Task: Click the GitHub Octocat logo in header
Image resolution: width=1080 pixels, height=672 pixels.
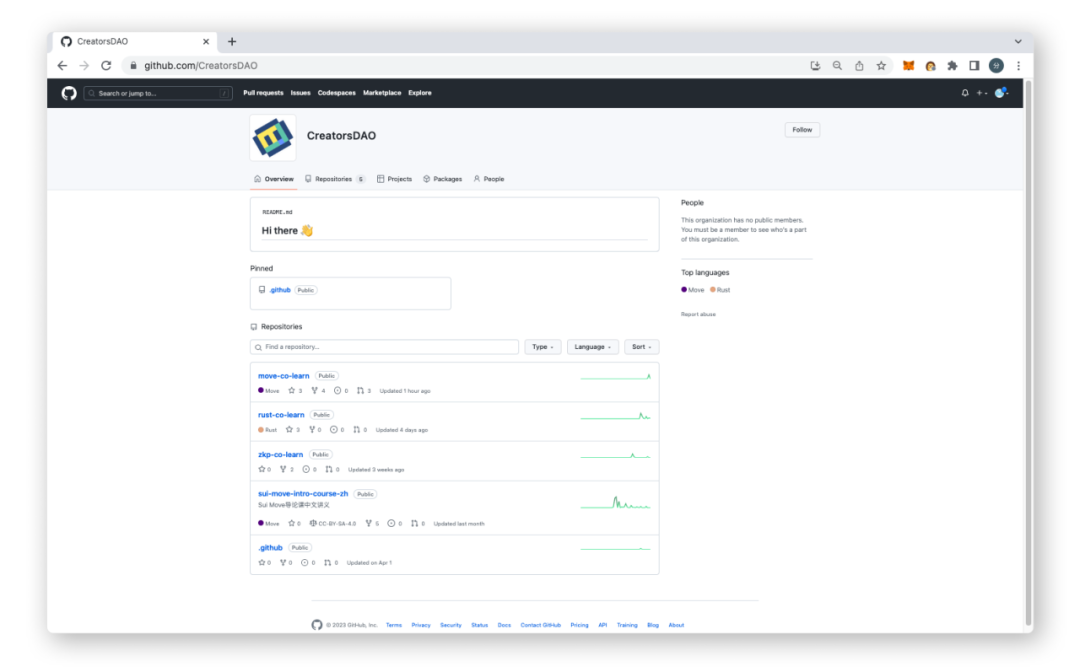Action: pyautogui.click(x=69, y=93)
